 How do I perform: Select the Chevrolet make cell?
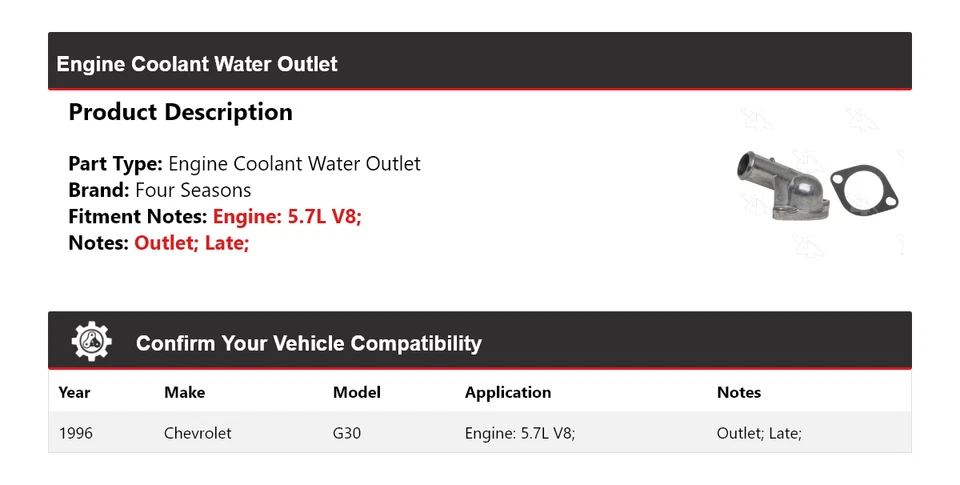[x=197, y=433]
